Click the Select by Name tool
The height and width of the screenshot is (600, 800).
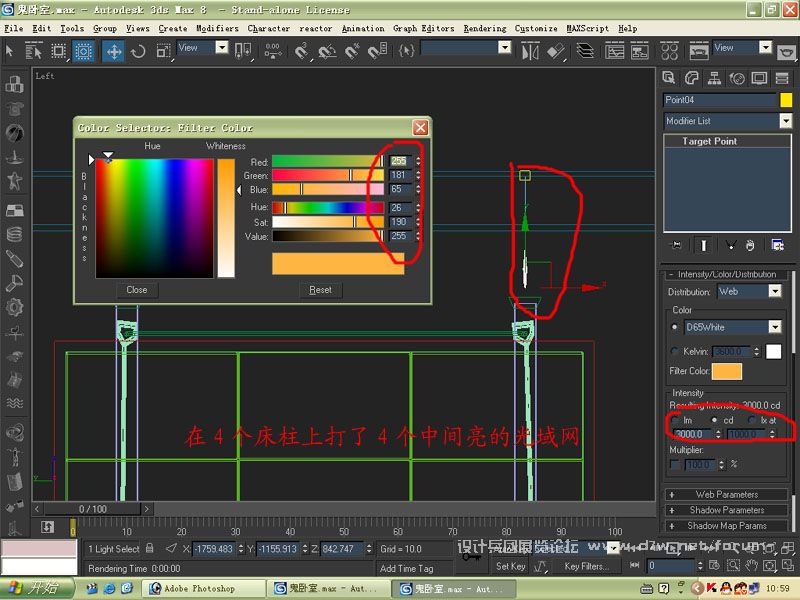(34, 51)
